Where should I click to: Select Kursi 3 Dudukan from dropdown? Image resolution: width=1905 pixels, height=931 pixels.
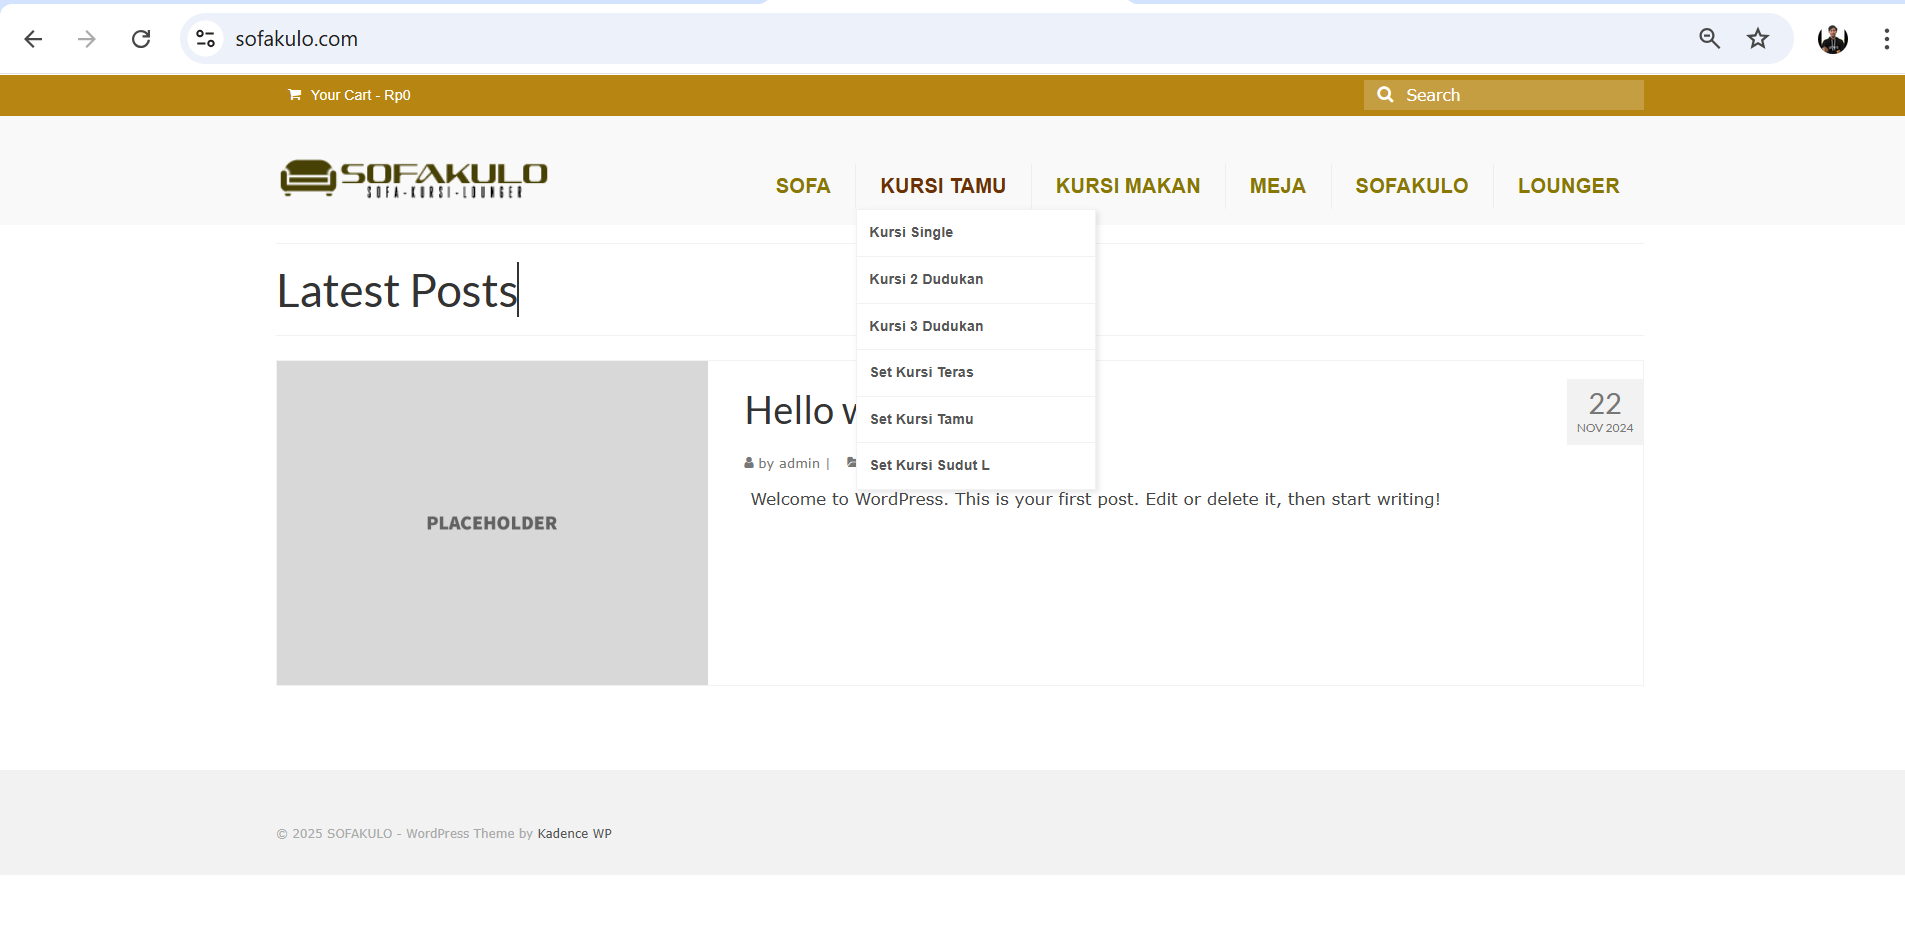coord(976,327)
